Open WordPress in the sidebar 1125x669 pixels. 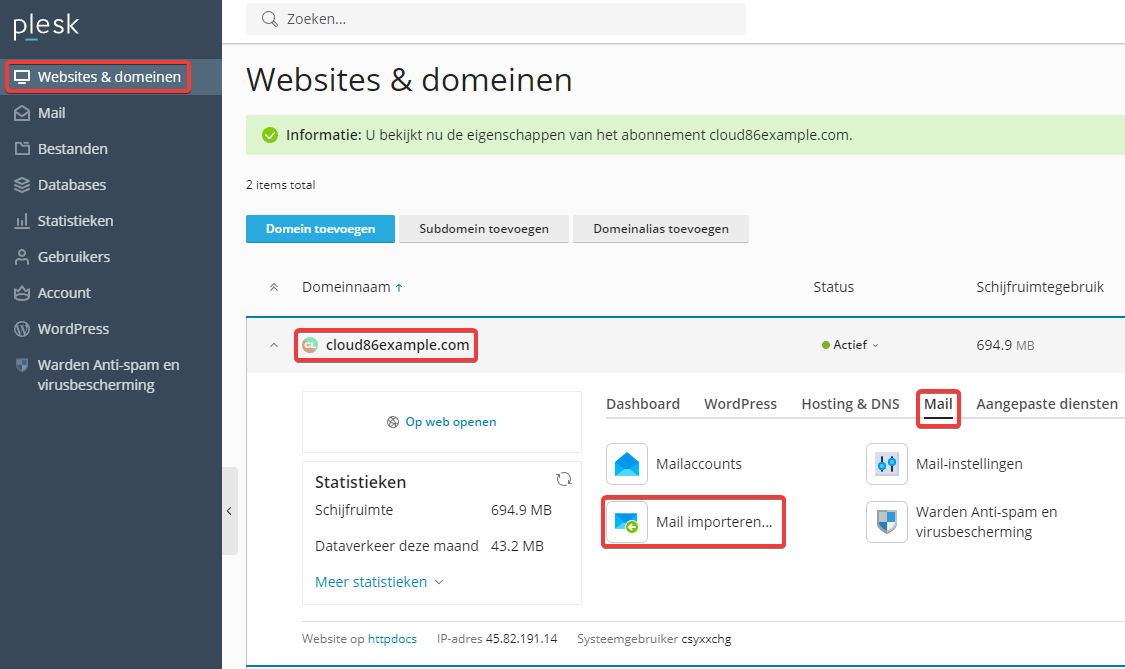[73, 329]
